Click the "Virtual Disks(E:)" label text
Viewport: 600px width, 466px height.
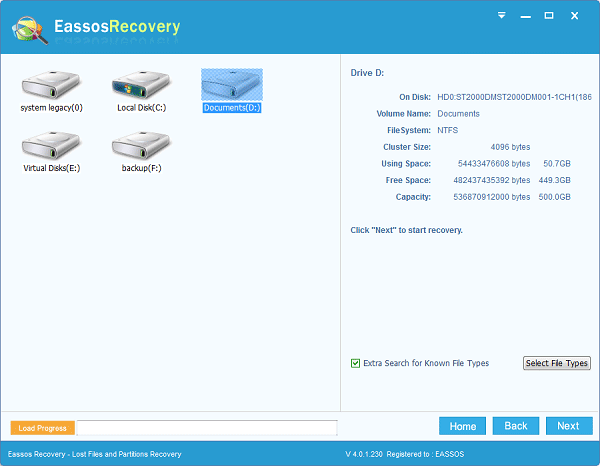coord(52,168)
